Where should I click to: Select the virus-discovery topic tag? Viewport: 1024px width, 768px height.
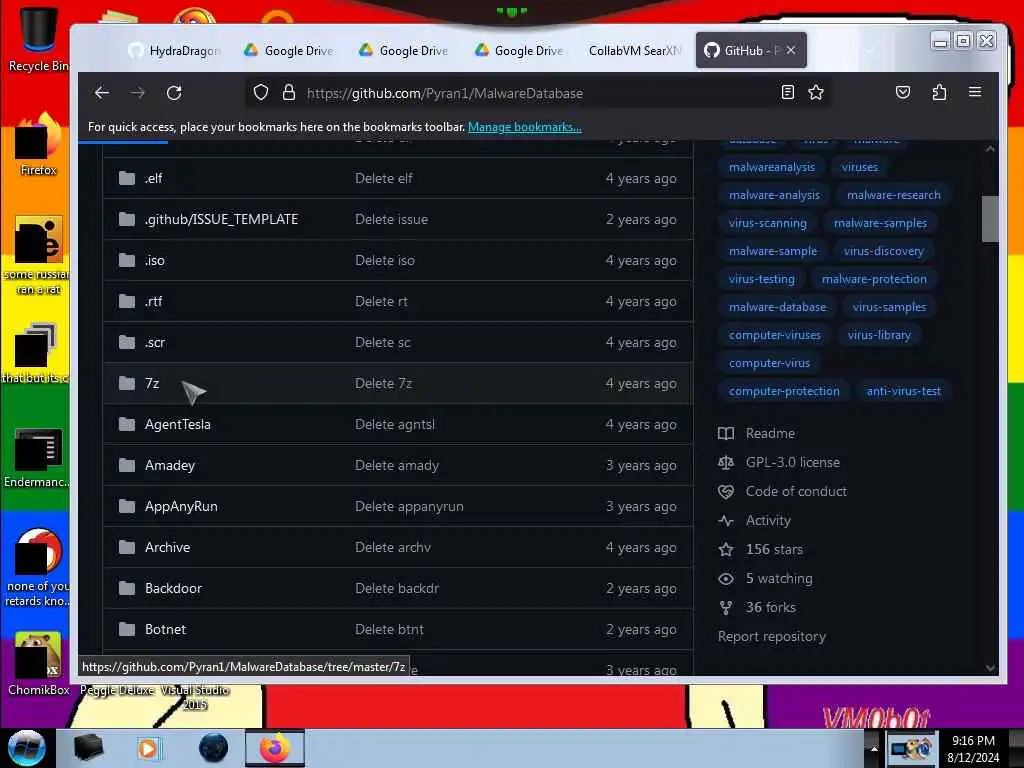tap(884, 251)
